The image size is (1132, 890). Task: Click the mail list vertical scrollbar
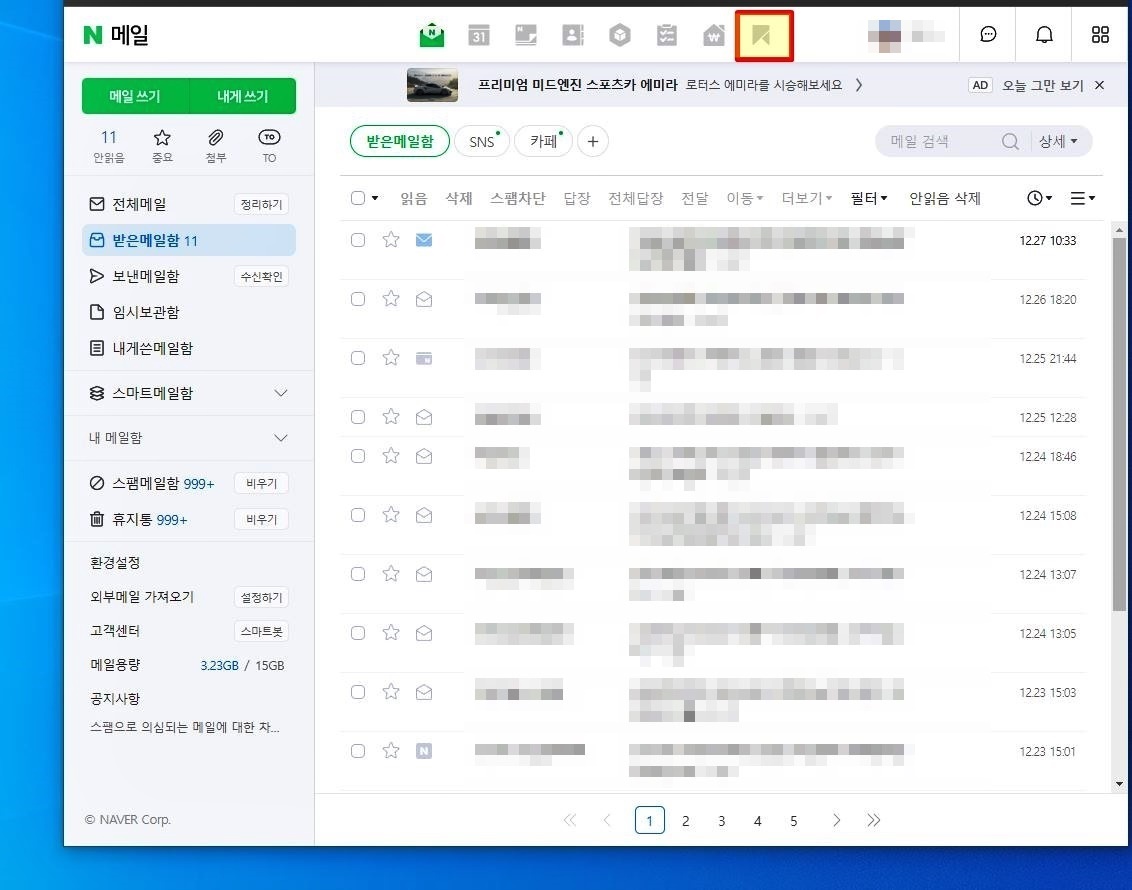click(1119, 424)
